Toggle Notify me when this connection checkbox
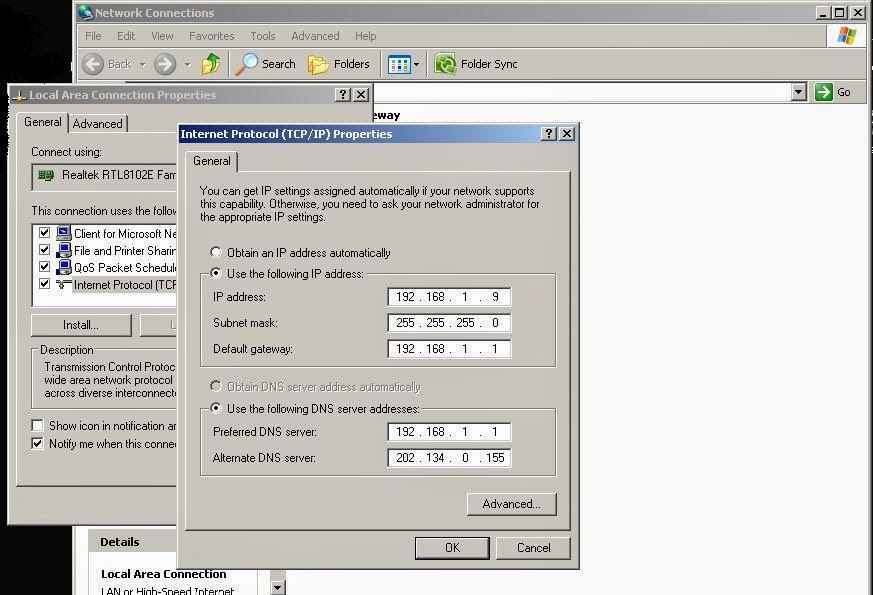 tap(37, 444)
